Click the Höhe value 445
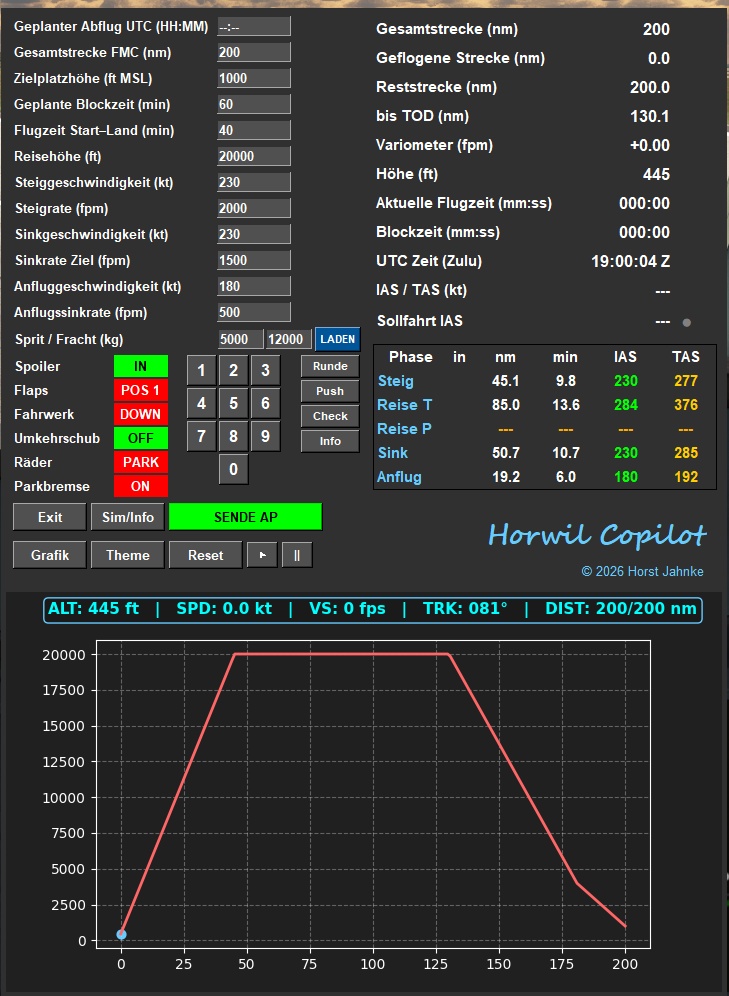 click(x=657, y=175)
